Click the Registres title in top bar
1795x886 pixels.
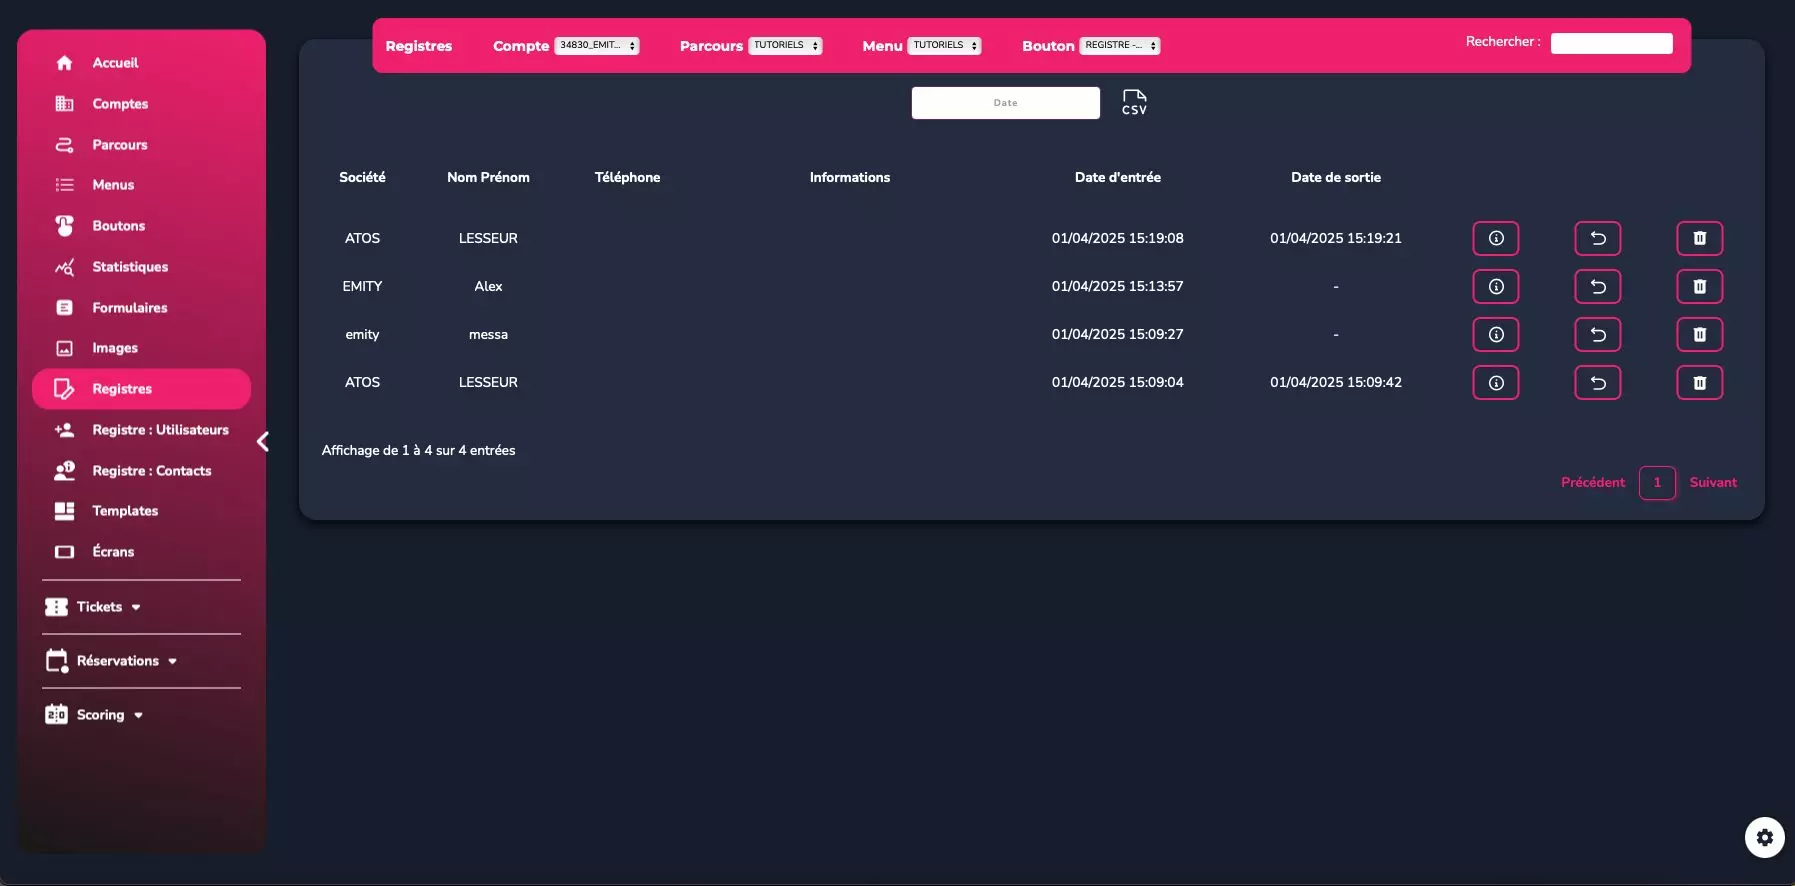418,46
